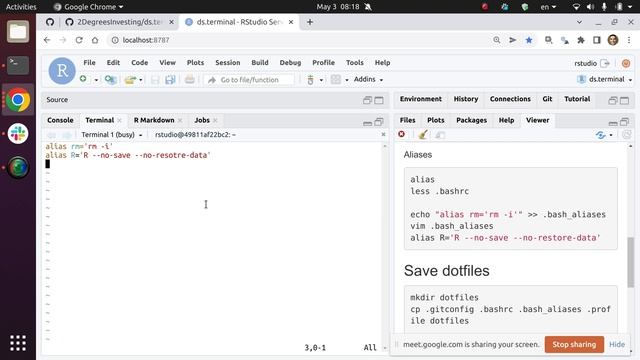Expand the recent files dropdown arrow
Image resolution: width=640 pixels, height=360 pixels.
pyautogui.click(x=141, y=80)
